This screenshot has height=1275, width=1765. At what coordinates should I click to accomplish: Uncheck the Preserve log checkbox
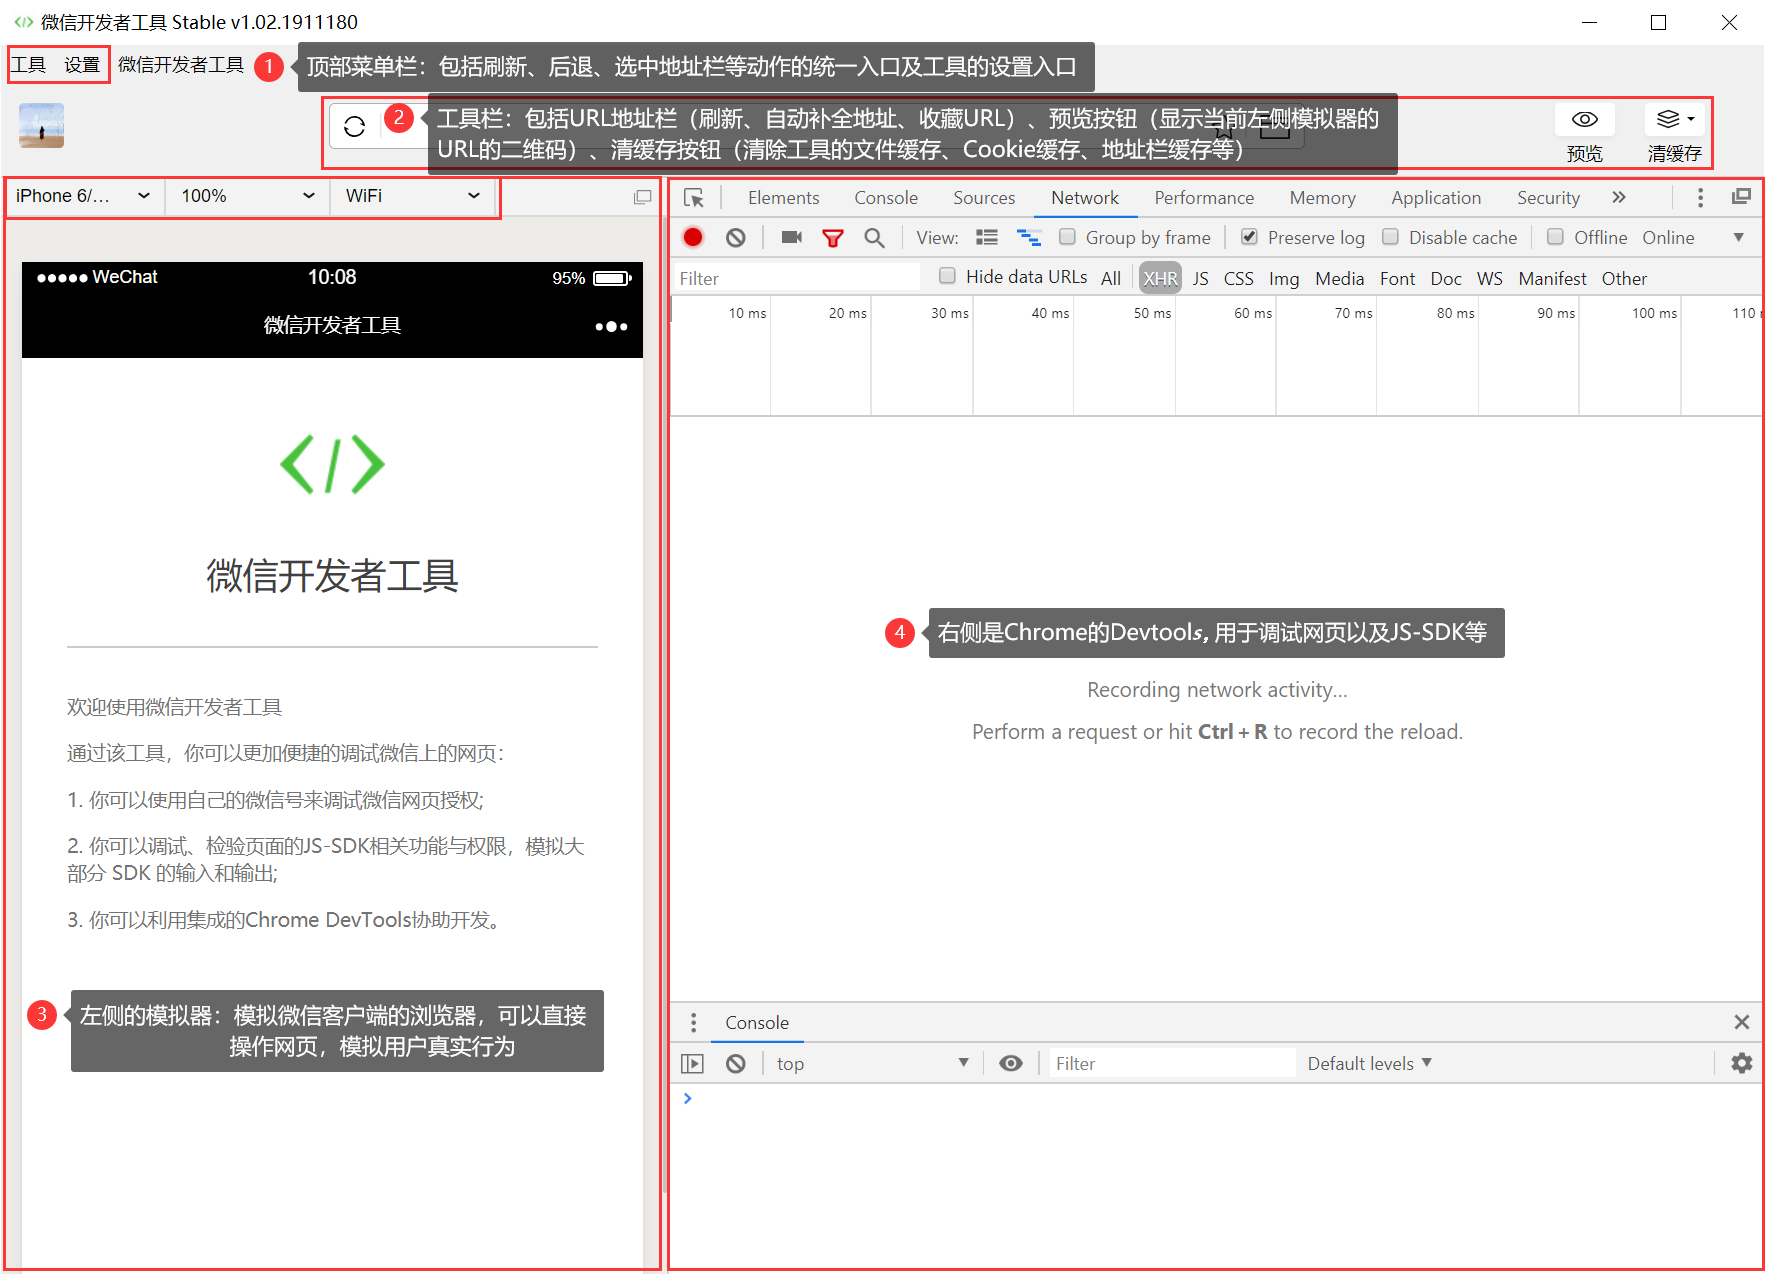pos(1249,237)
